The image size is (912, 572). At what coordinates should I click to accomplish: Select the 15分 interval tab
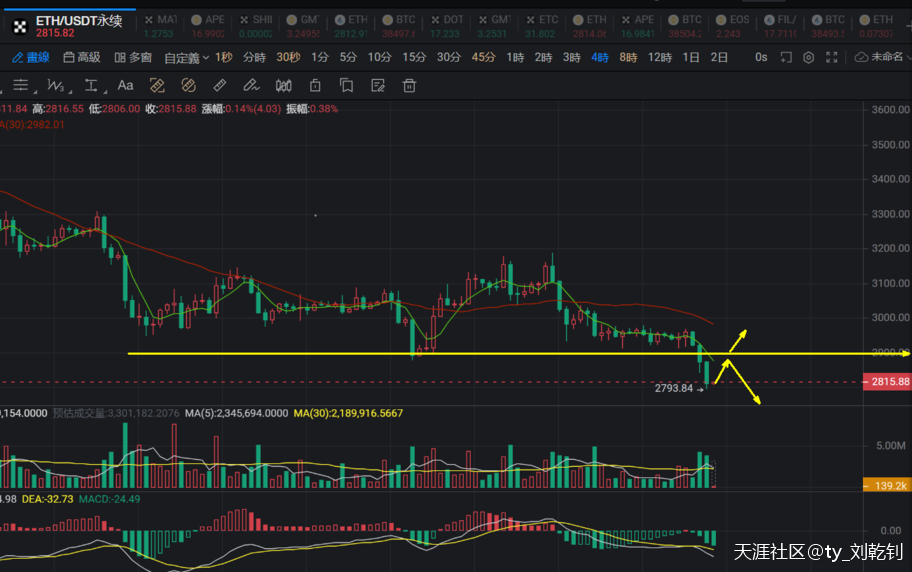pyautogui.click(x=414, y=57)
